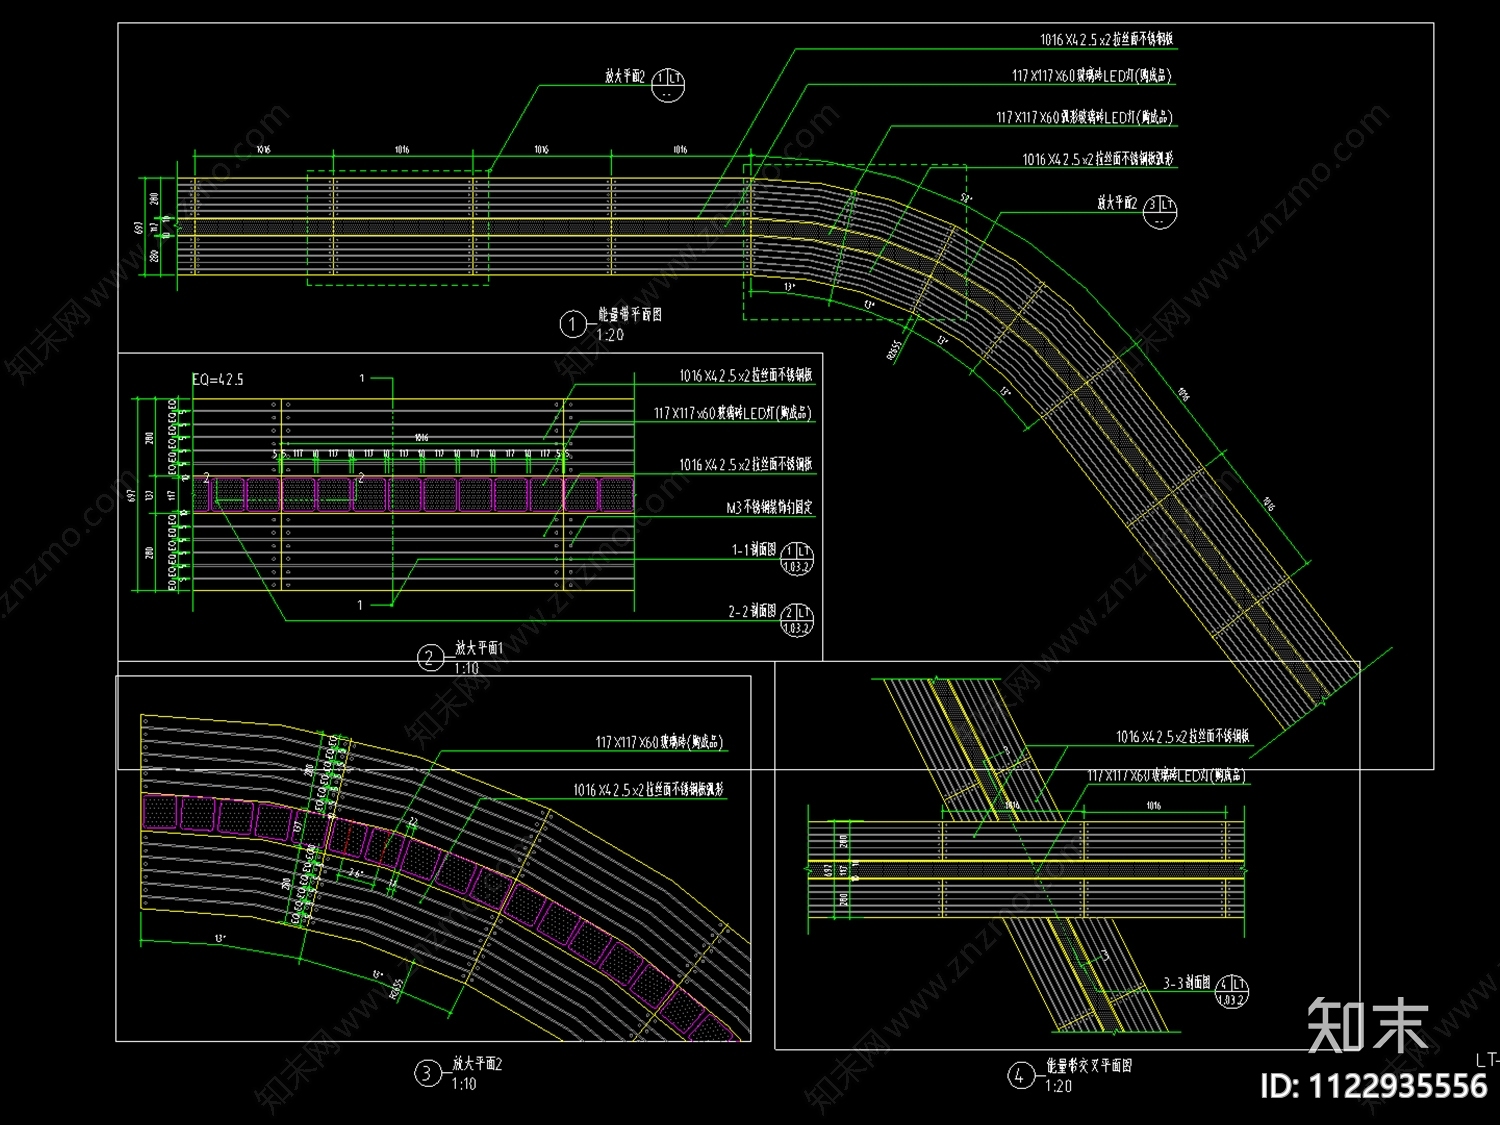
Task: Click the circled number 2 title marker
Action: pyautogui.click(x=430, y=658)
